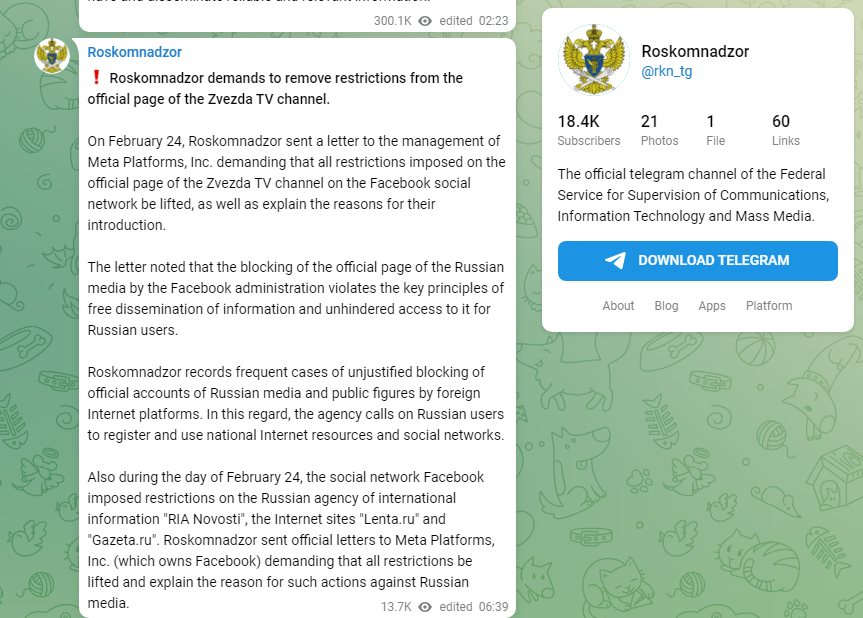This screenshot has width=863, height=618.
Task: Open the Blog footer link
Action: click(666, 306)
